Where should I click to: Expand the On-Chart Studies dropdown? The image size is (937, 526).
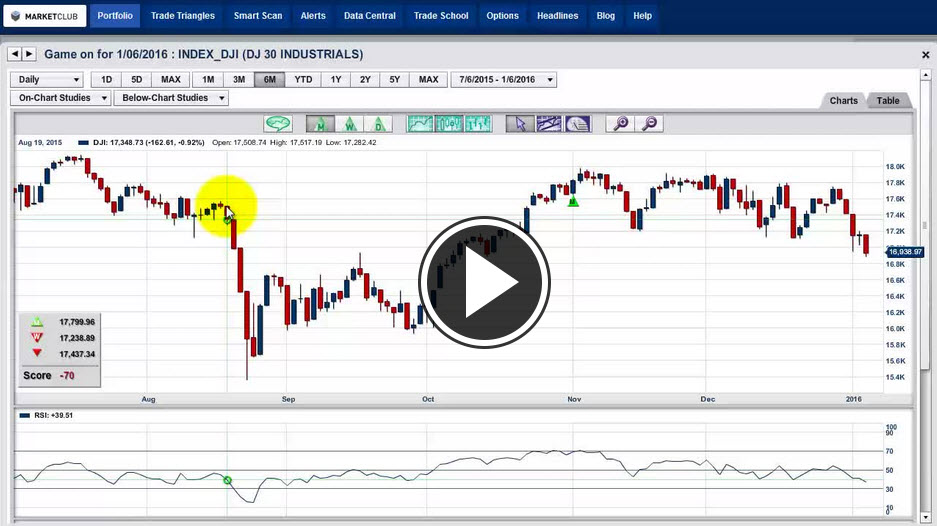61,98
